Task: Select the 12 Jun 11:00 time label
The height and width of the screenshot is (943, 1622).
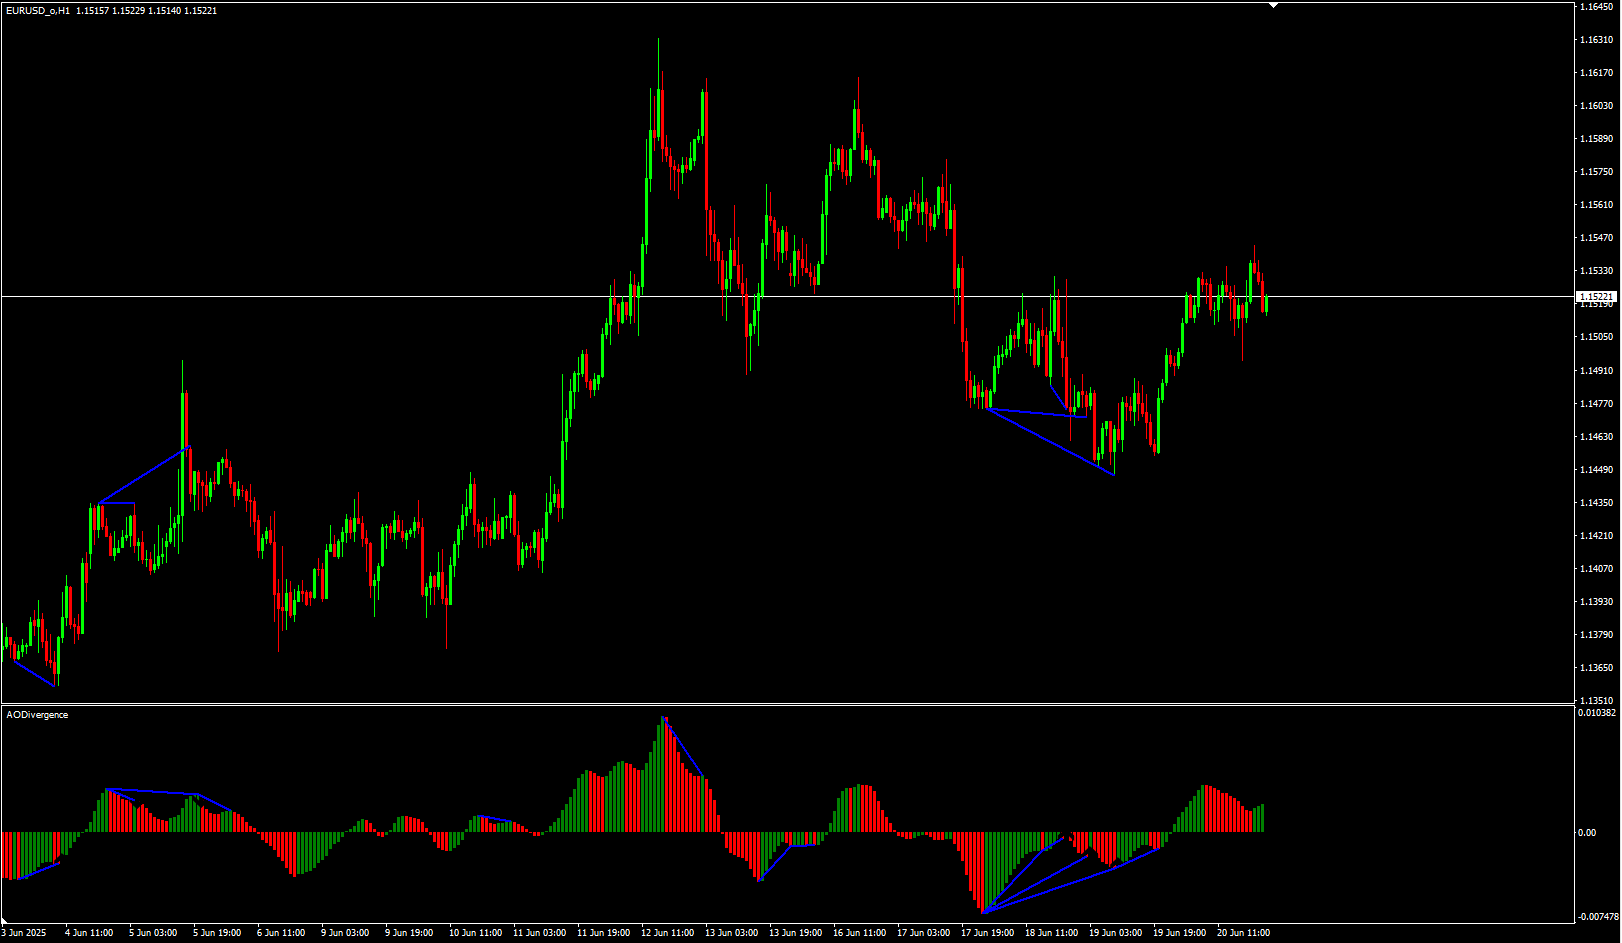Action: click(667, 933)
